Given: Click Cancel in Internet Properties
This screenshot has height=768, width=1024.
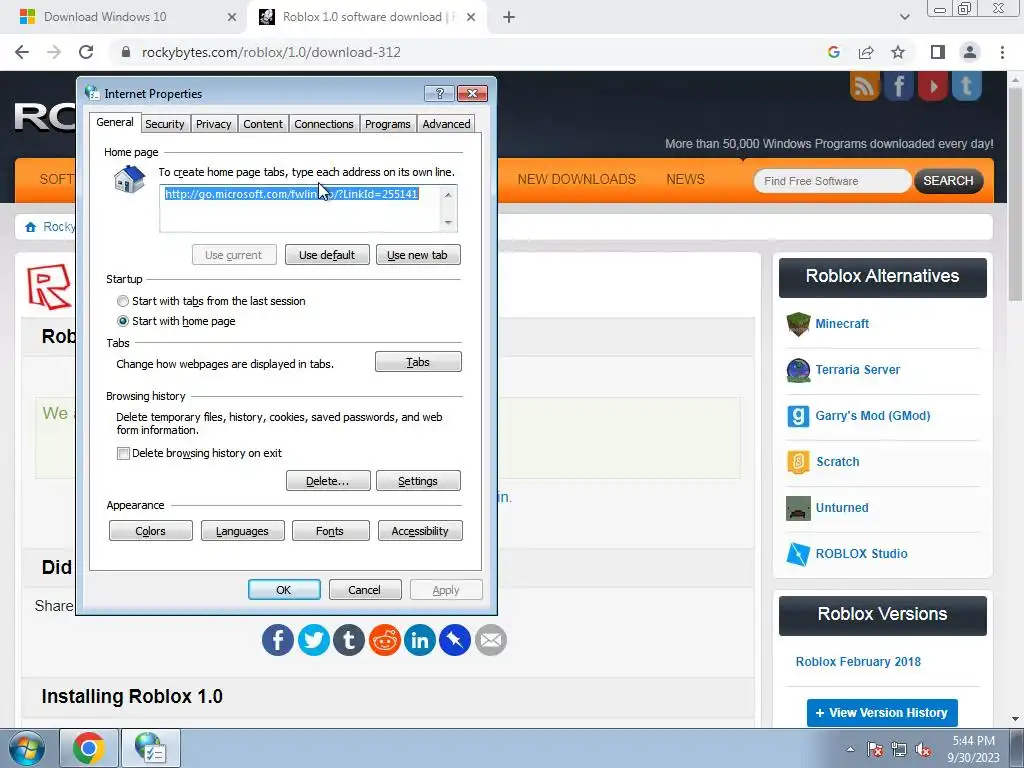Looking at the screenshot, I should [x=365, y=590].
